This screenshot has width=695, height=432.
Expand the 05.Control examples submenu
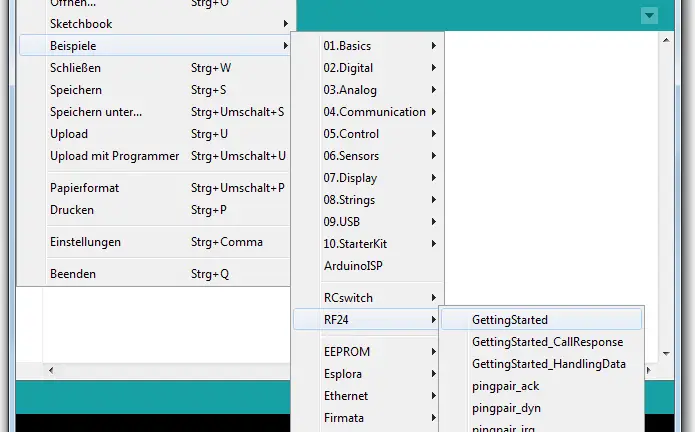coord(368,134)
